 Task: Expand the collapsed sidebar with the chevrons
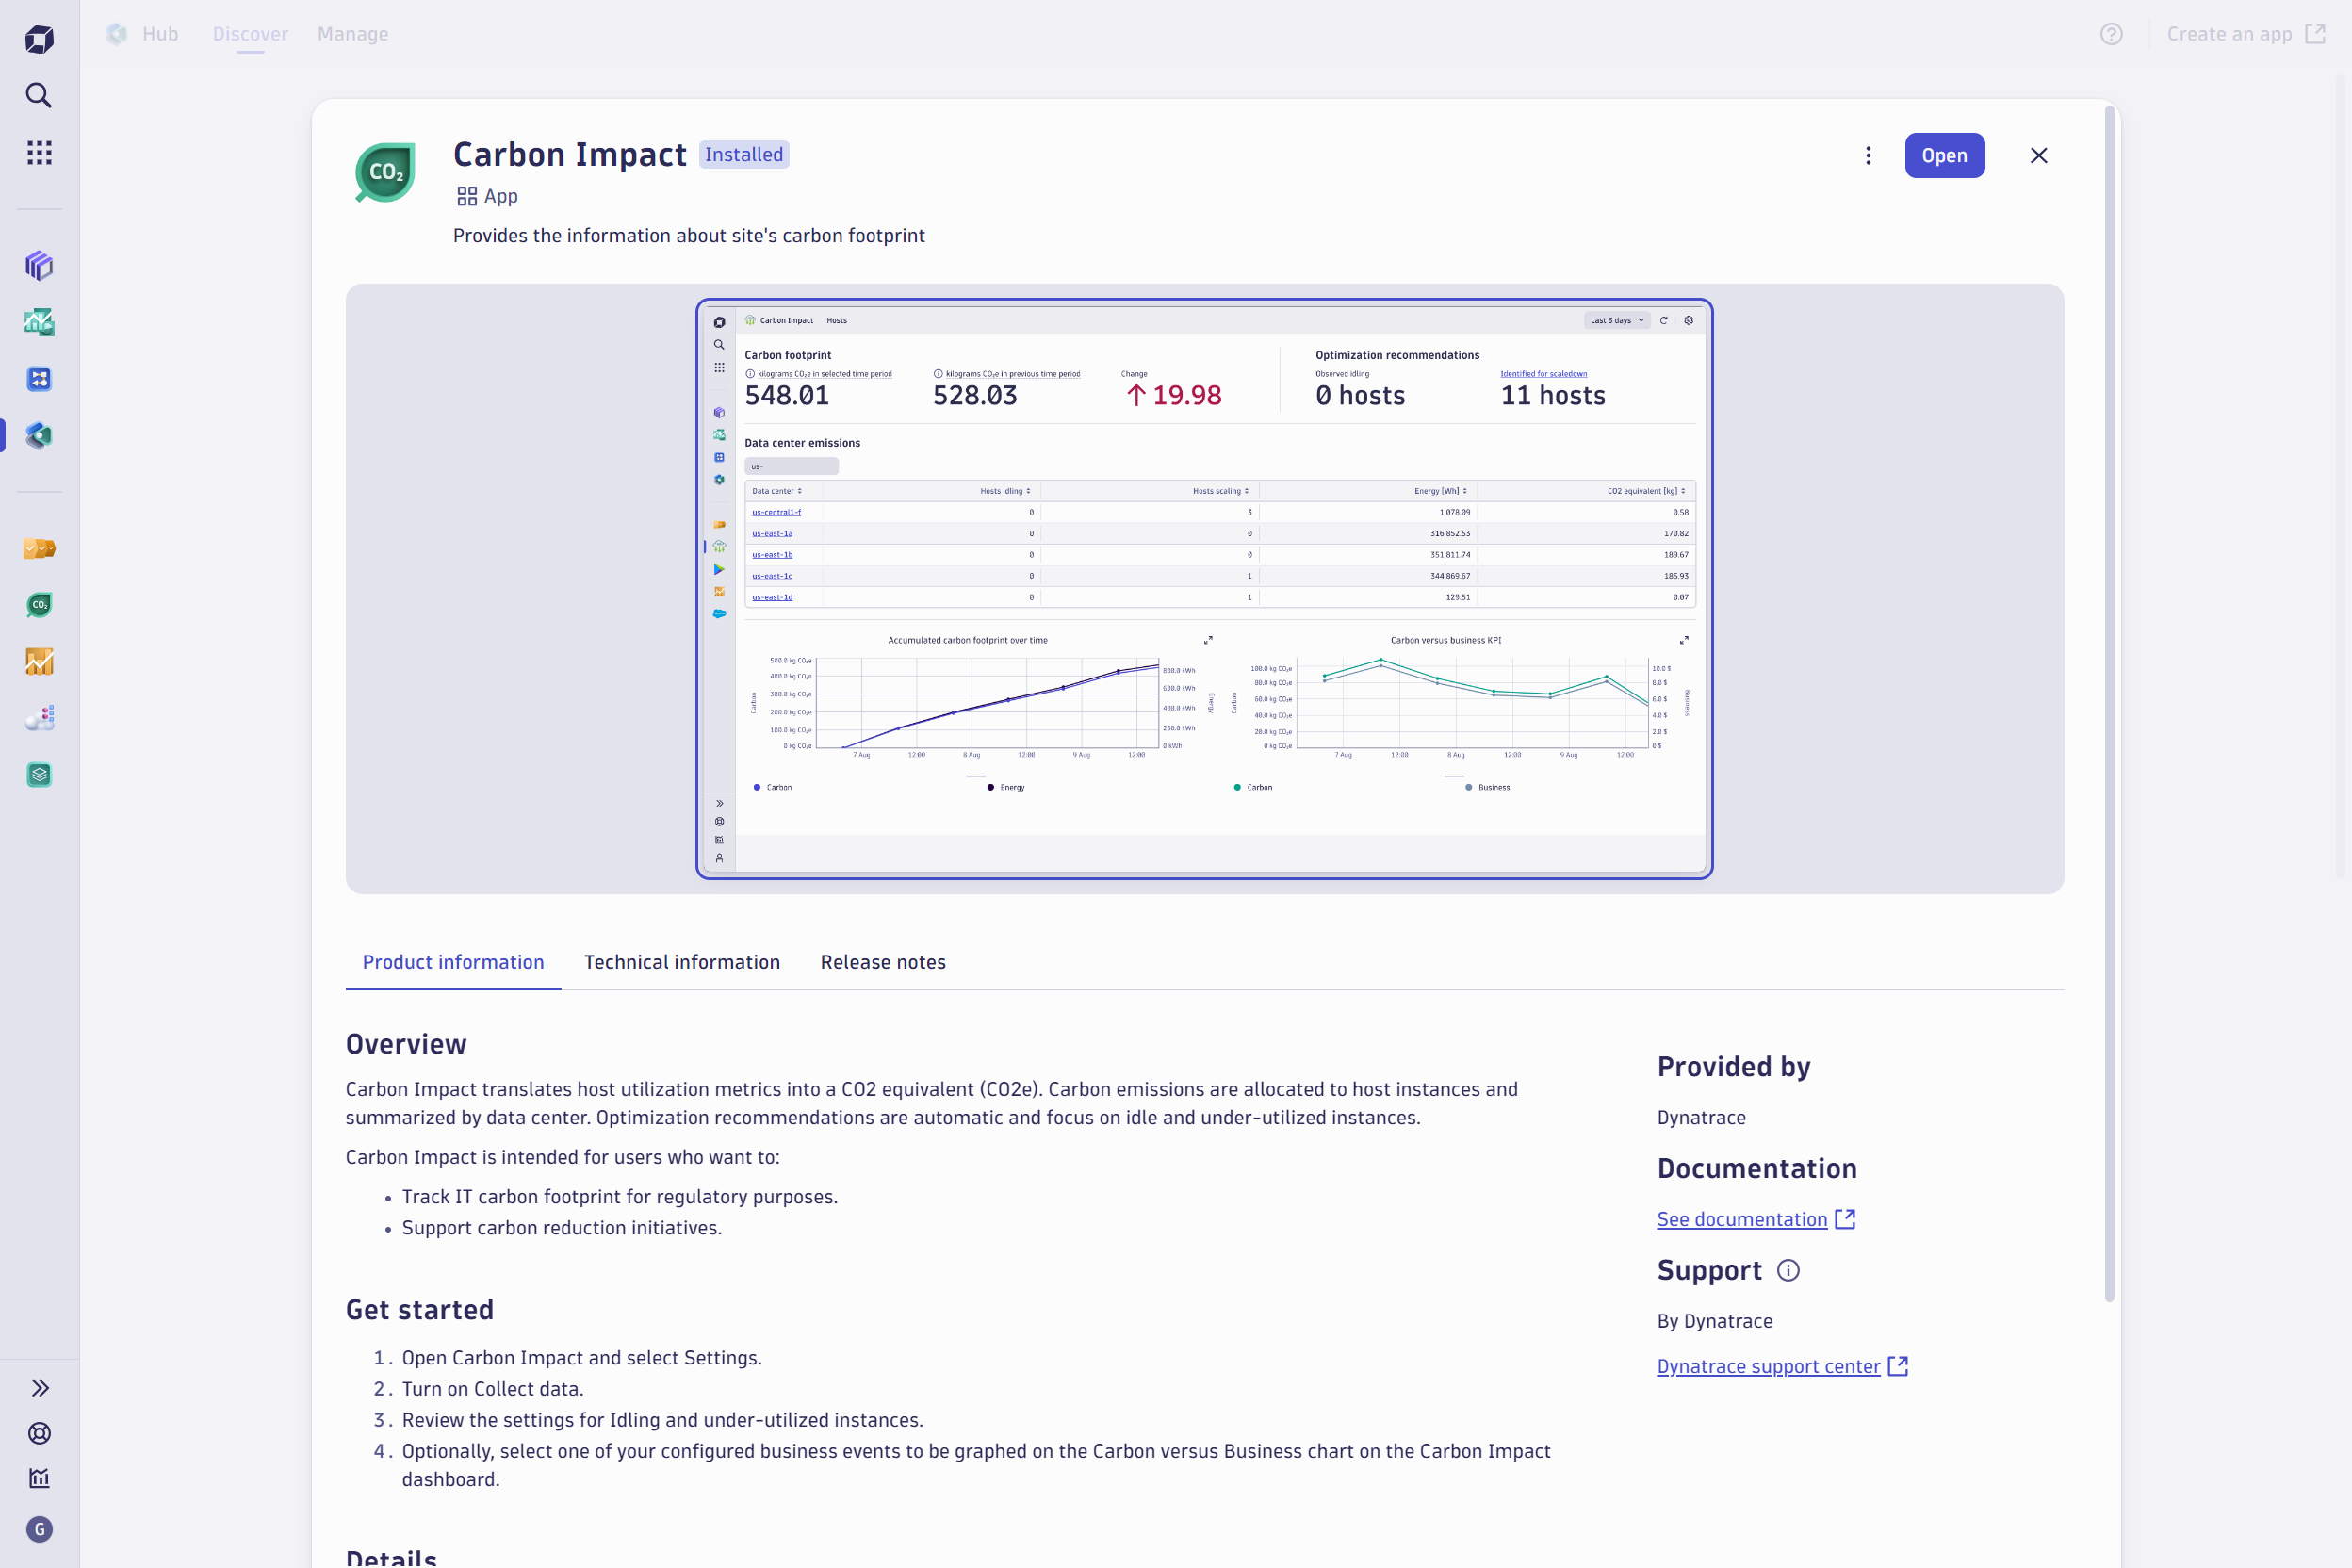[40, 1388]
